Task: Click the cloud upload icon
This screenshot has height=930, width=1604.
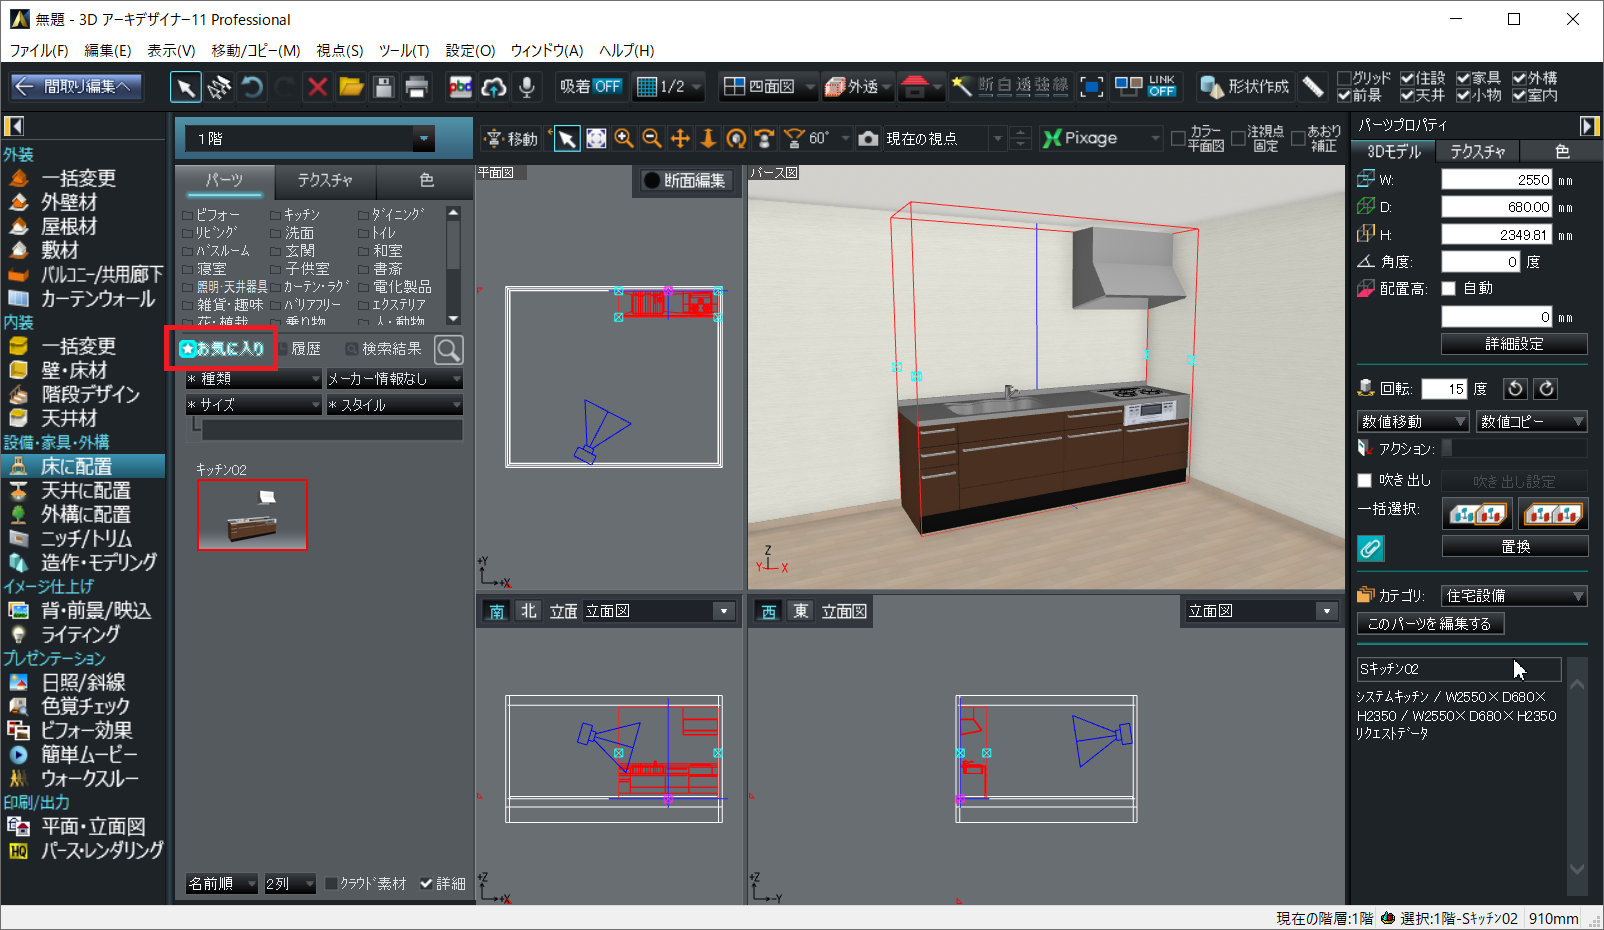Action: [x=494, y=87]
